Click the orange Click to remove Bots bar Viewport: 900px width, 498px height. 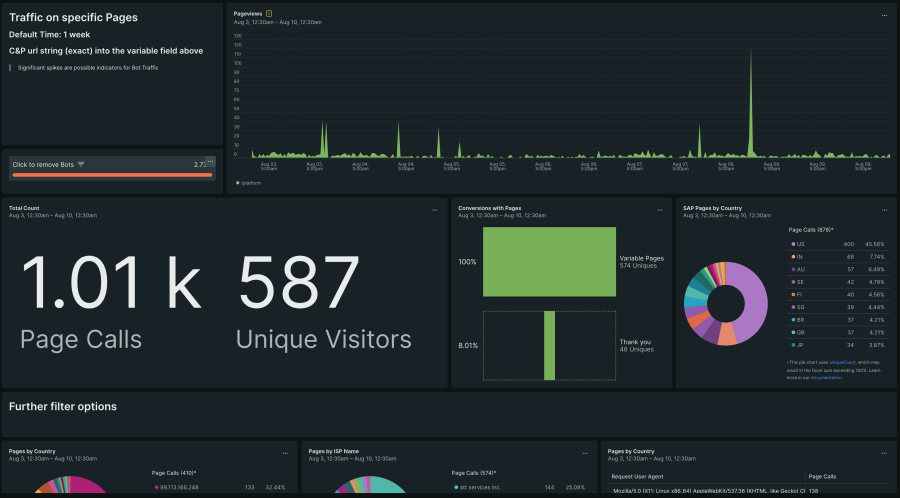pos(112,175)
